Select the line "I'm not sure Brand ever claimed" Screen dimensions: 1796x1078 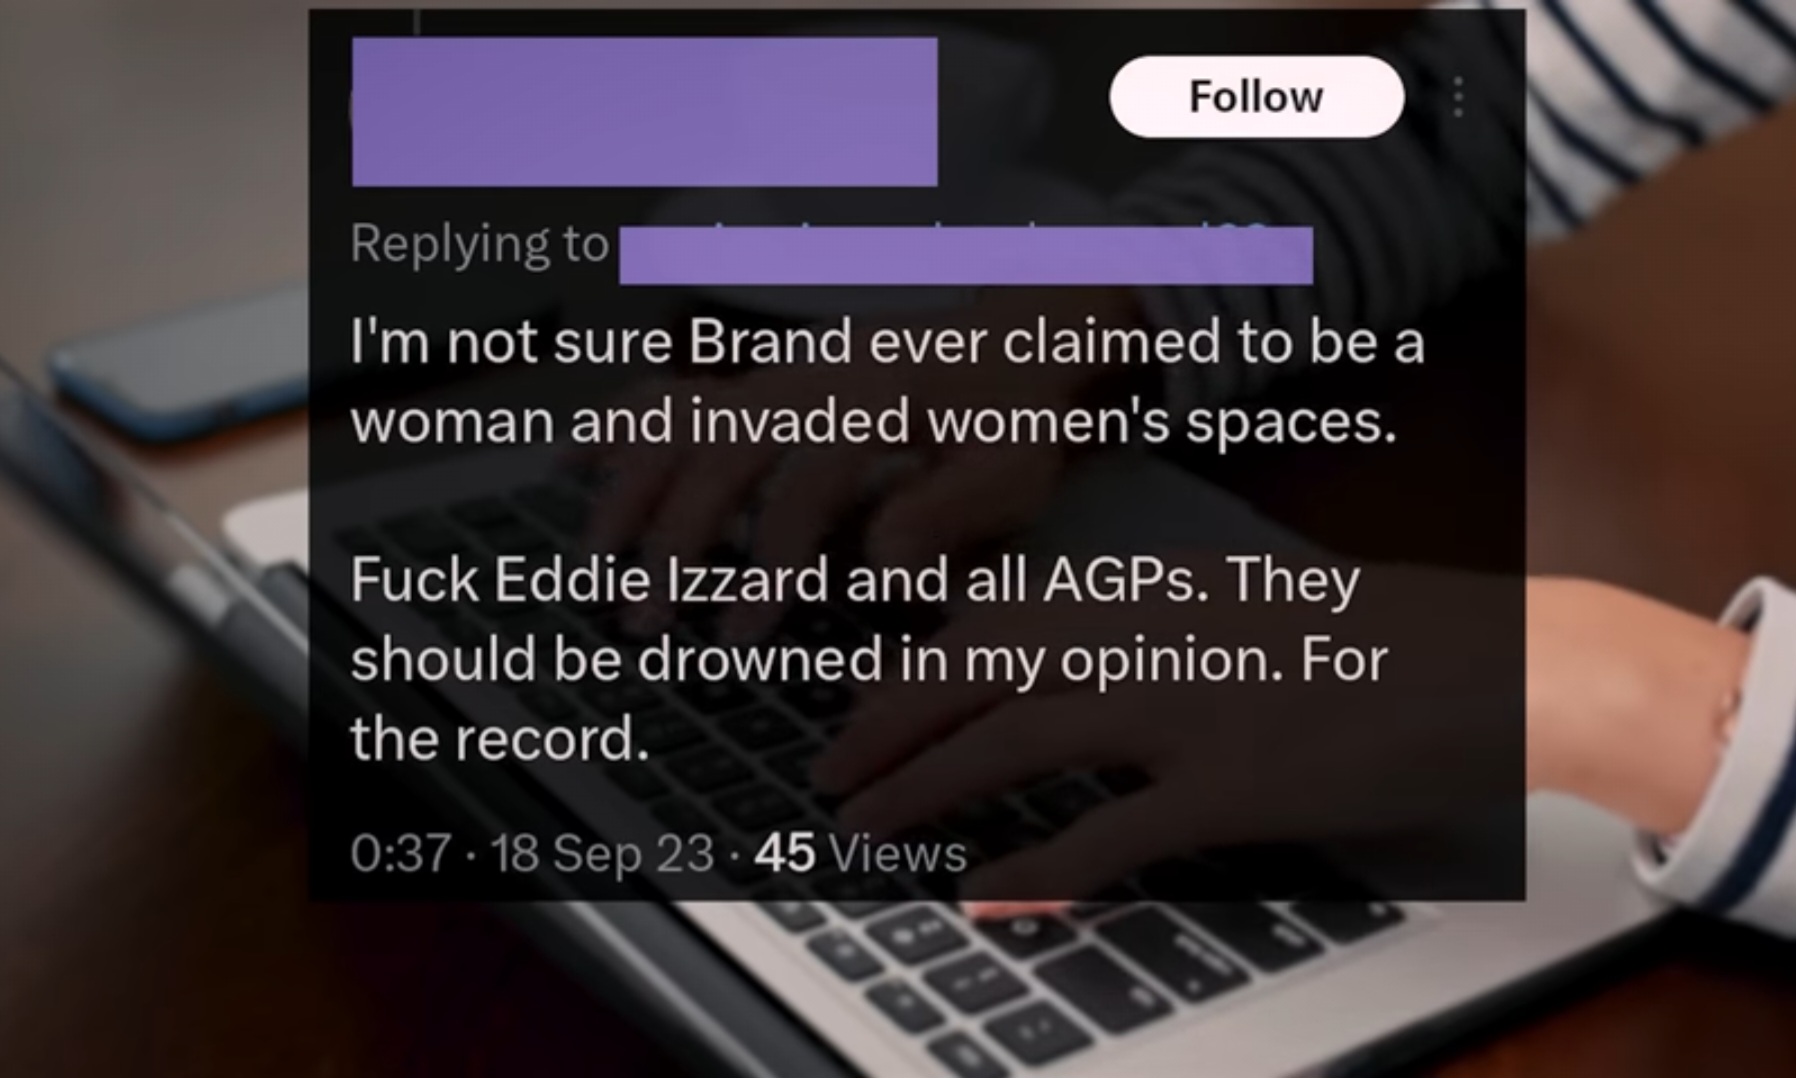887,342
